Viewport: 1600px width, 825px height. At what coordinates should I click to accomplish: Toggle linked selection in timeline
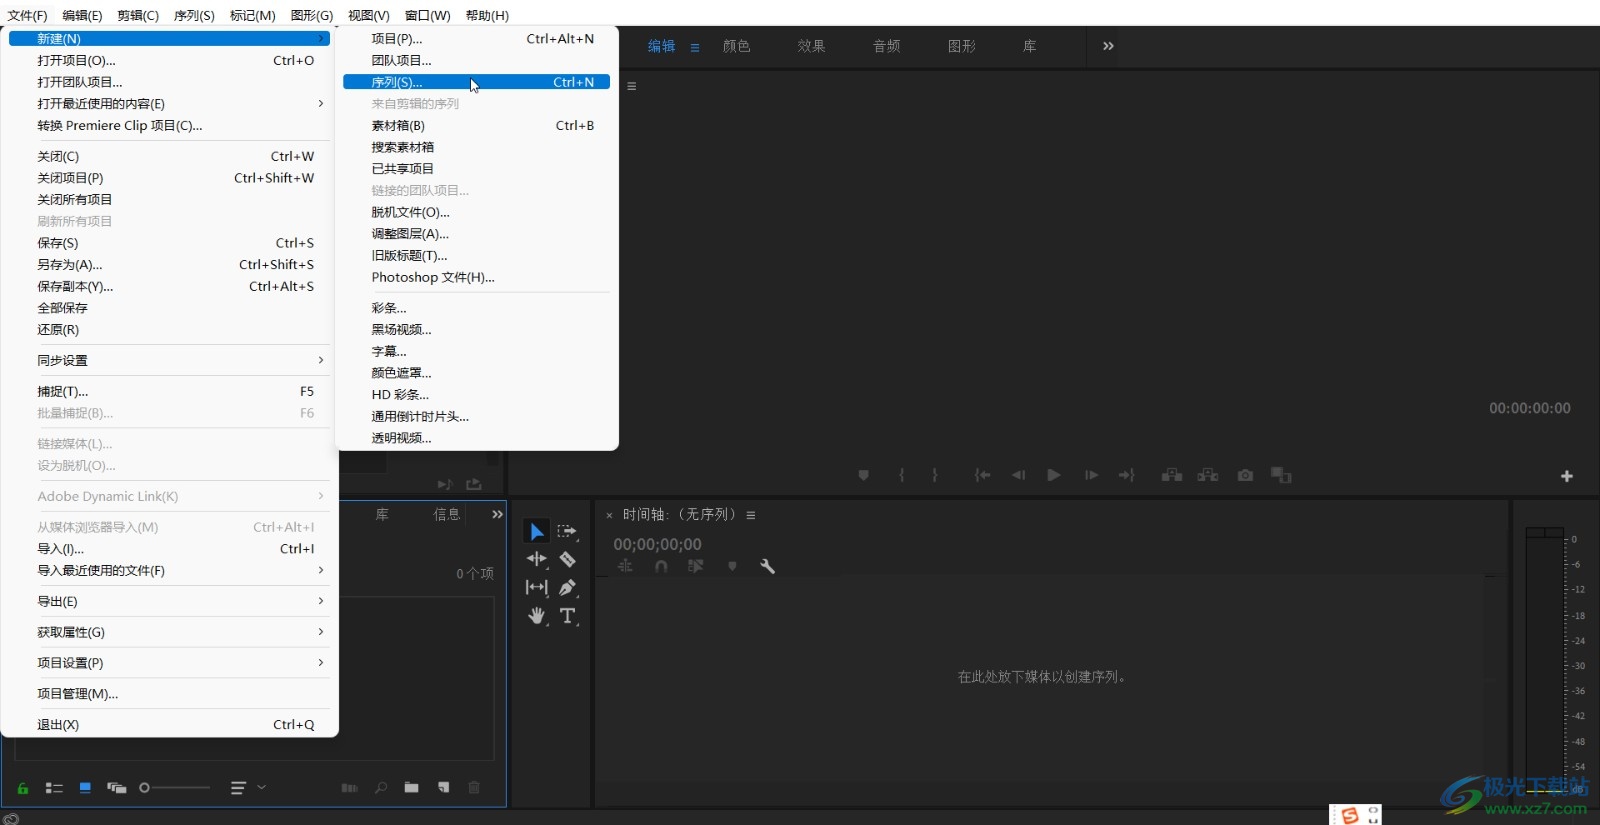[696, 566]
